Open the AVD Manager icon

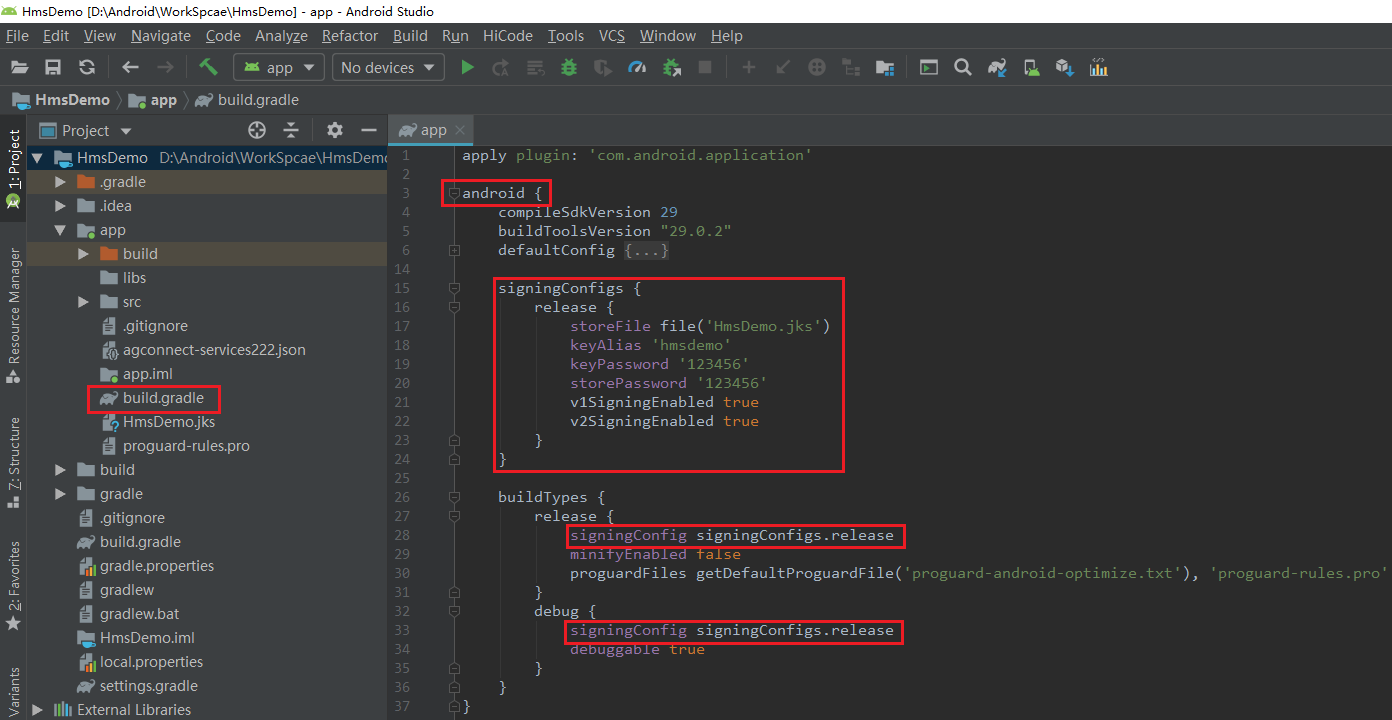pos(1031,67)
